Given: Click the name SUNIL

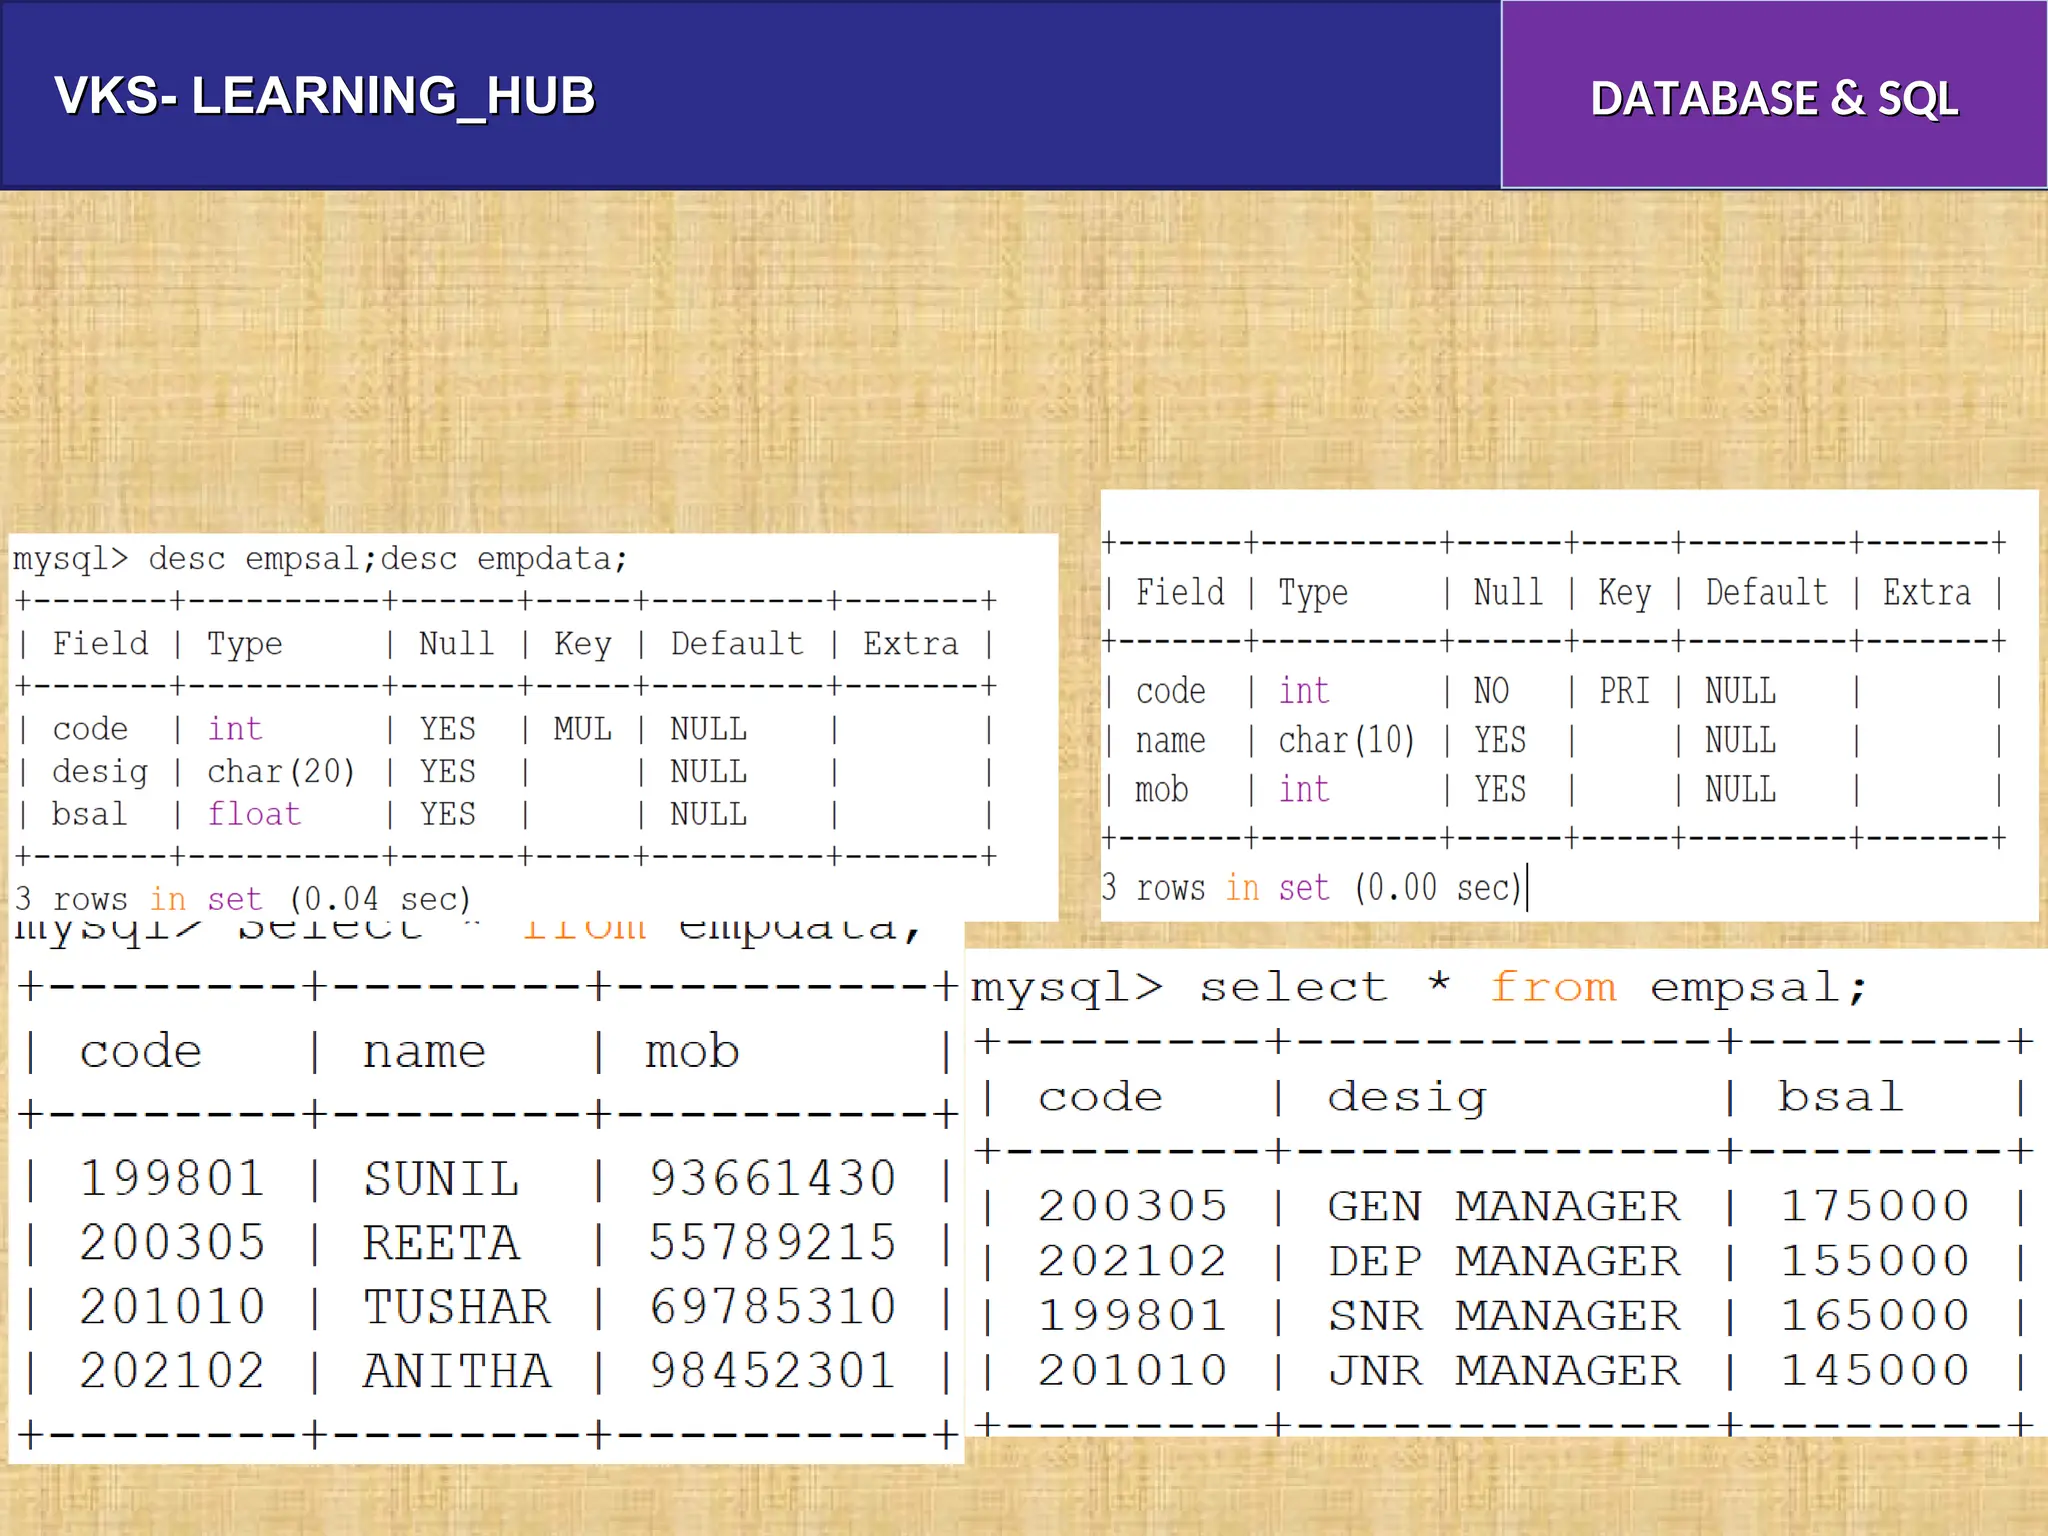Looking at the screenshot, I should tap(441, 1178).
